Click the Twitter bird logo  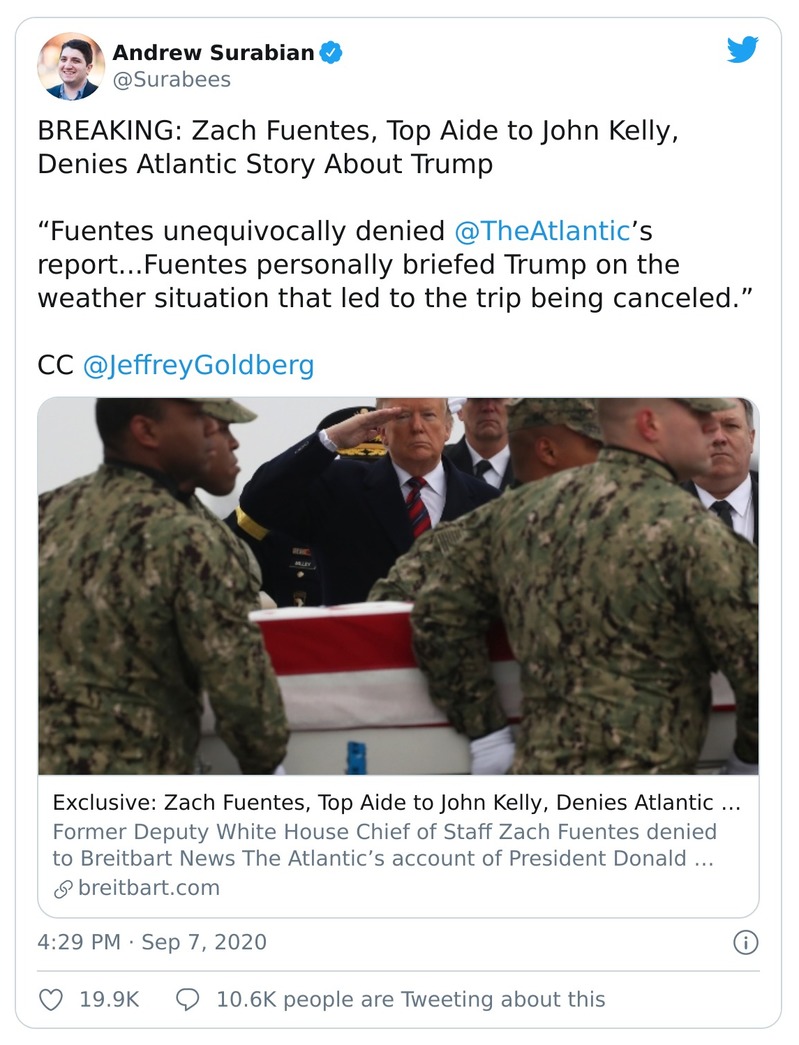pos(744,47)
